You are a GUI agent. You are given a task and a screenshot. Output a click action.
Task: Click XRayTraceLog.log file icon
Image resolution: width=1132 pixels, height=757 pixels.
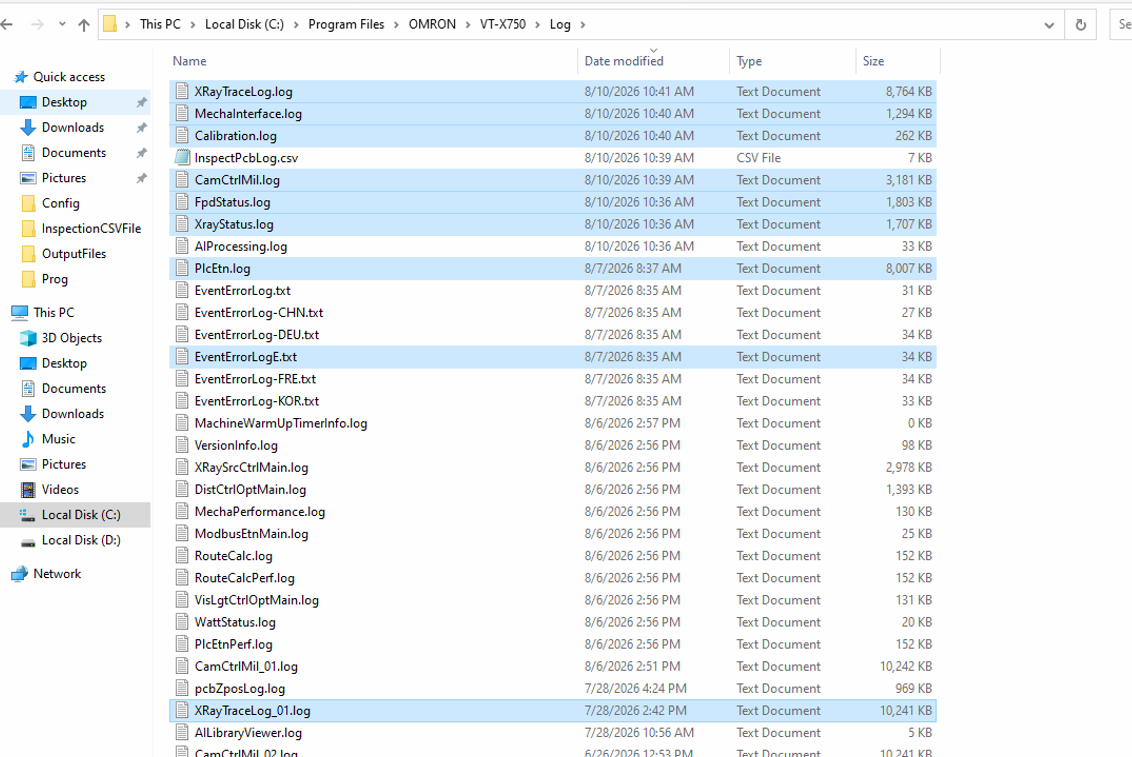pos(182,92)
